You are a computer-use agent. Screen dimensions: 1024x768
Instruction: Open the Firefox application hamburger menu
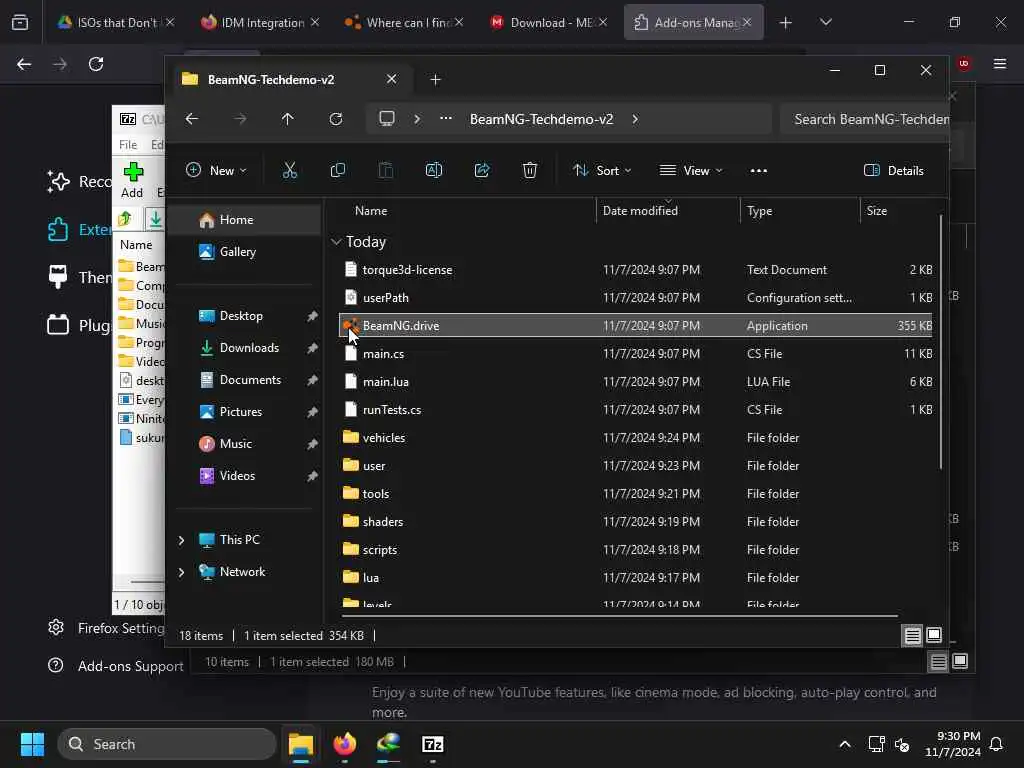pyautogui.click(x=1000, y=64)
